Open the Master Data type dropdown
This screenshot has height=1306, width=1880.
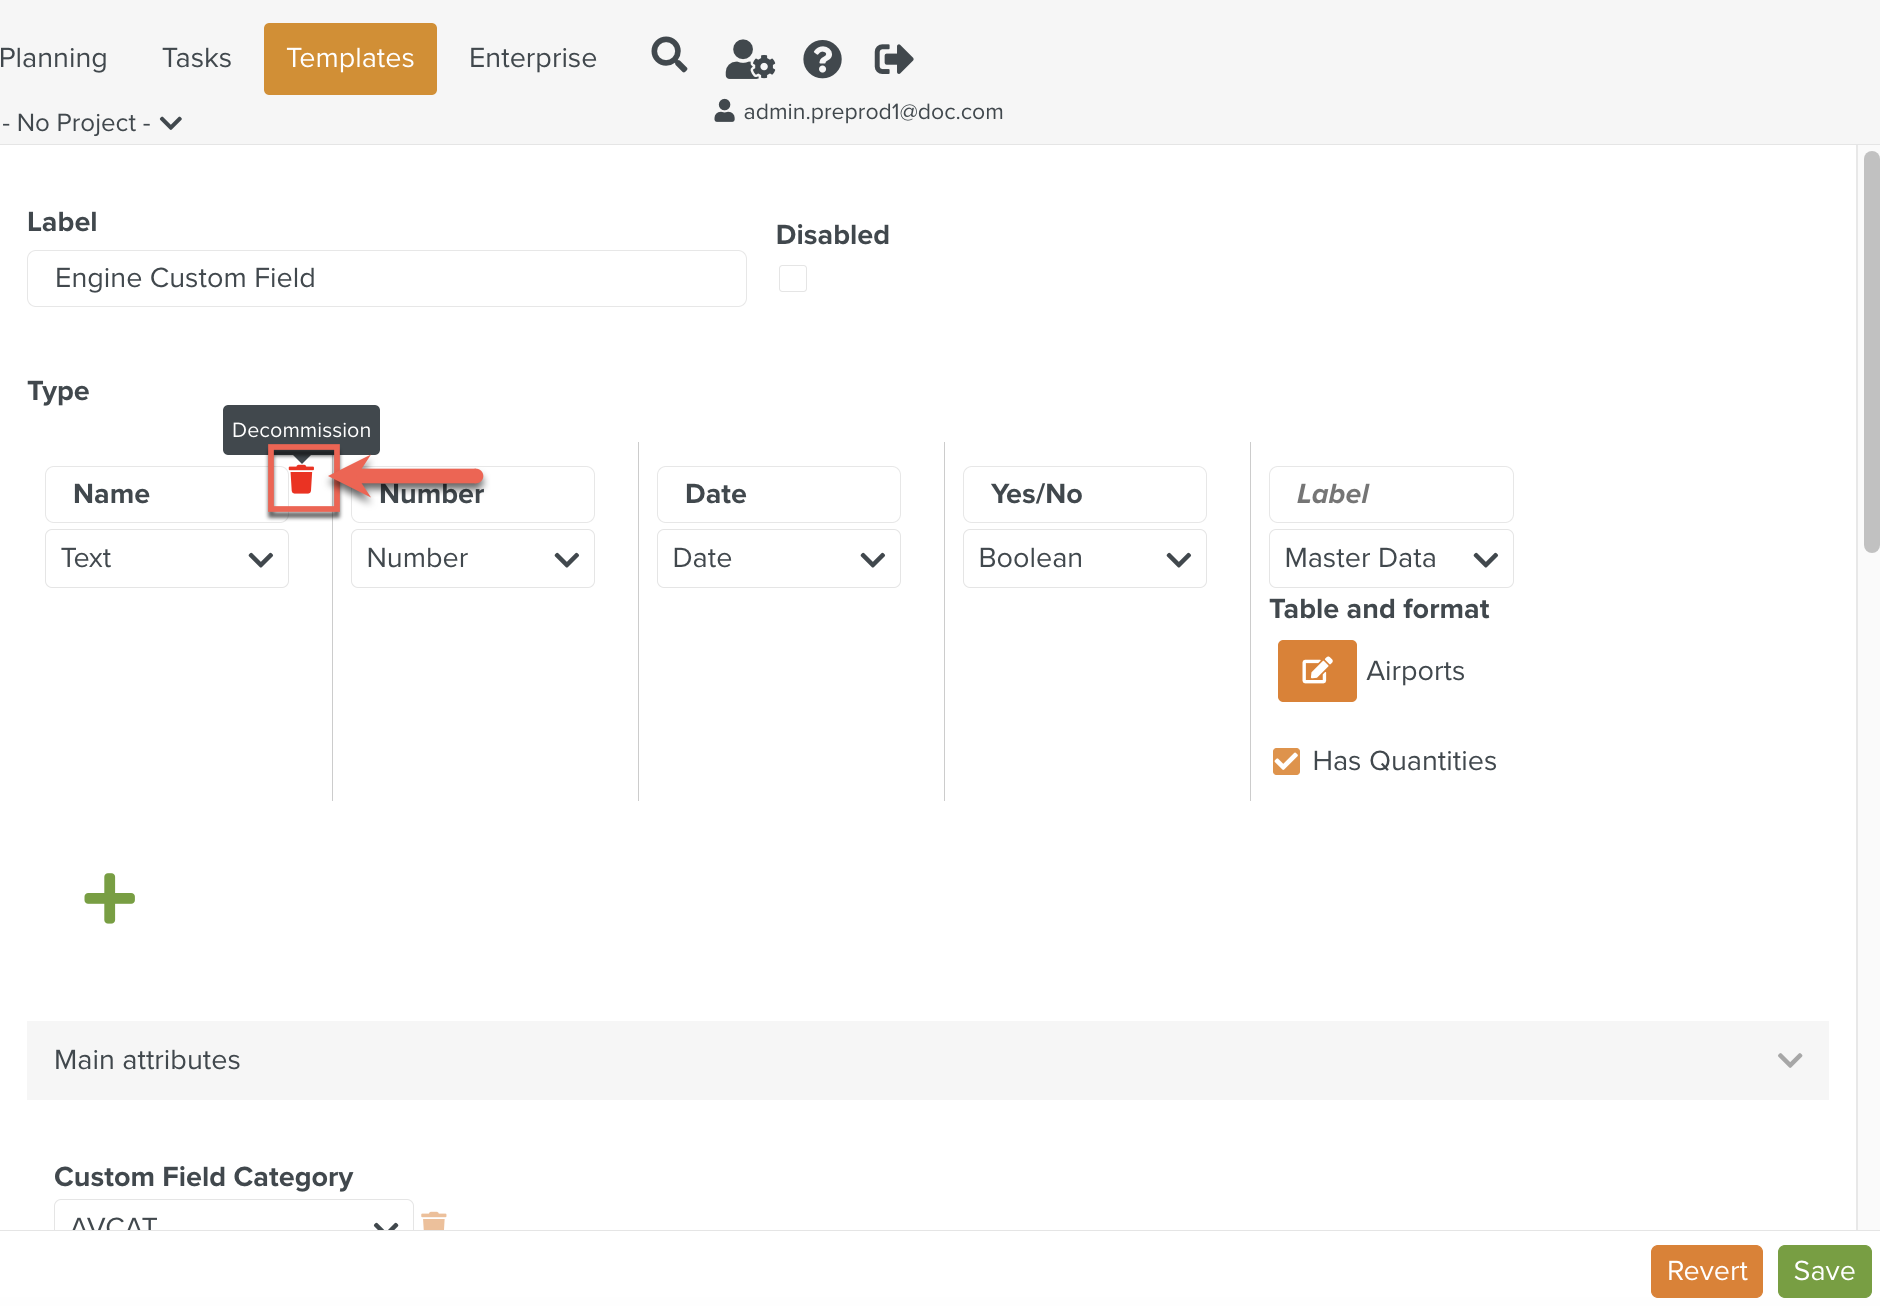point(1390,558)
